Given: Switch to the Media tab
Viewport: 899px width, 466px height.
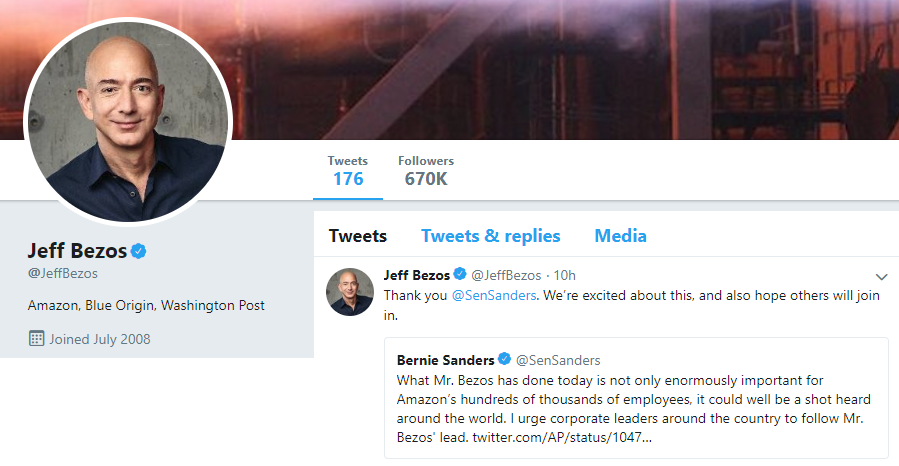Looking at the screenshot, I should pos(620,236).
